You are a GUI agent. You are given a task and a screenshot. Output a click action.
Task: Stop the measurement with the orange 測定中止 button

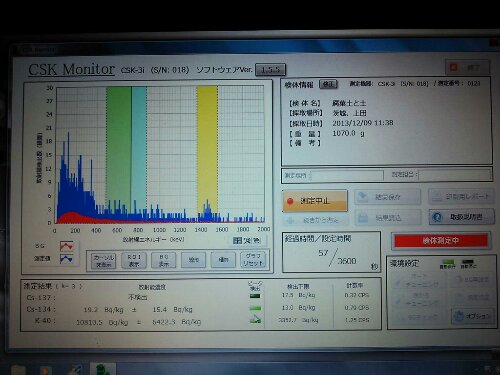[x=315, y=201]
